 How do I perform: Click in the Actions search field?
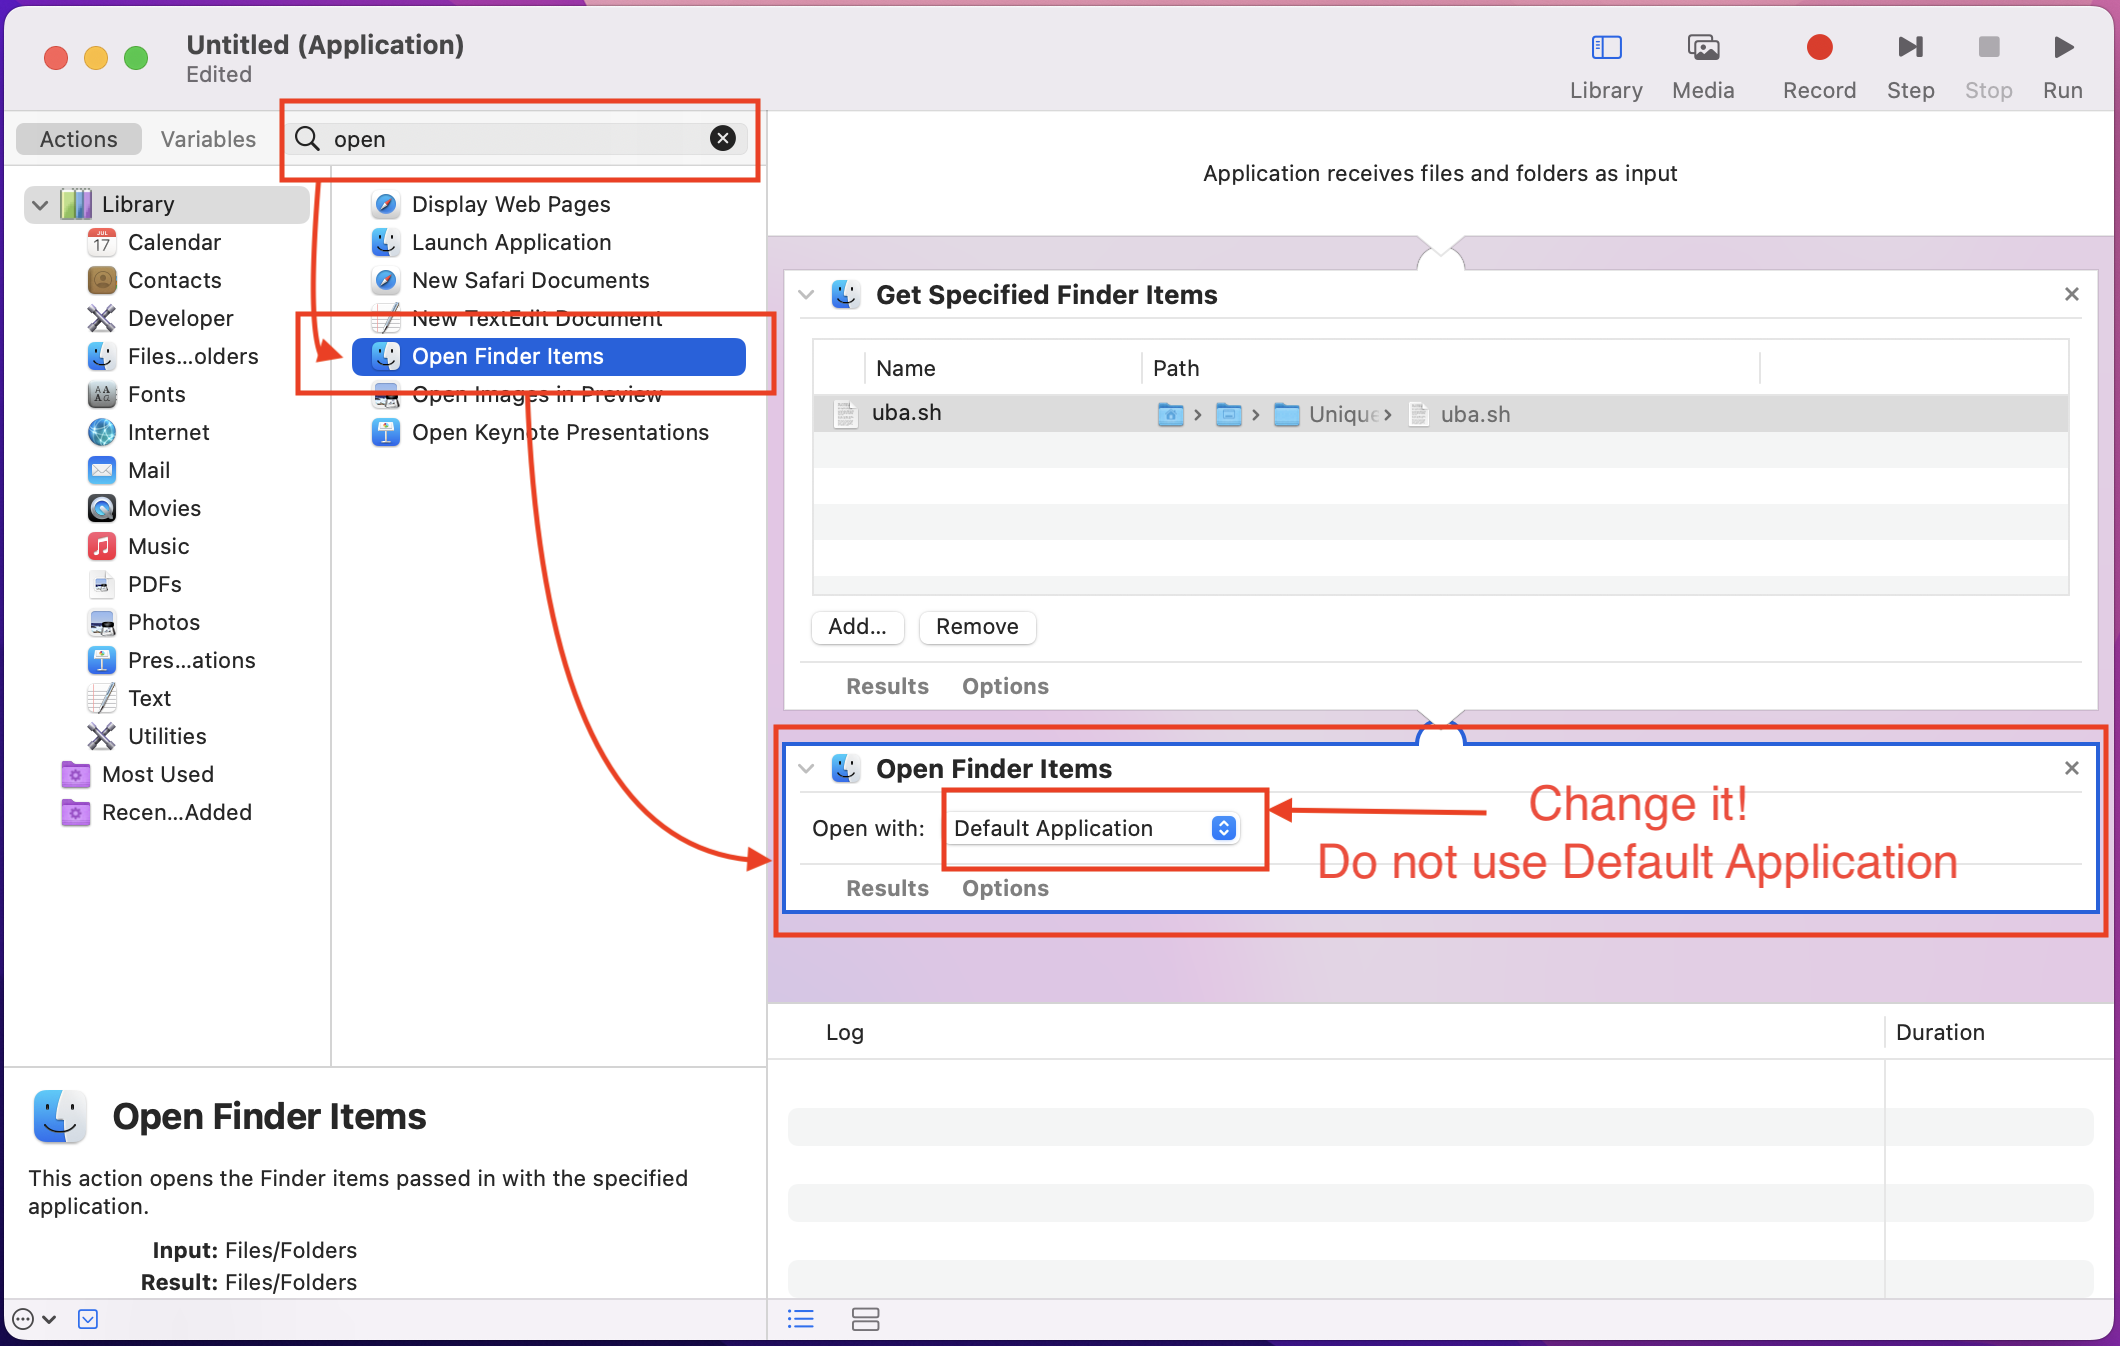[x=519, y=138]
